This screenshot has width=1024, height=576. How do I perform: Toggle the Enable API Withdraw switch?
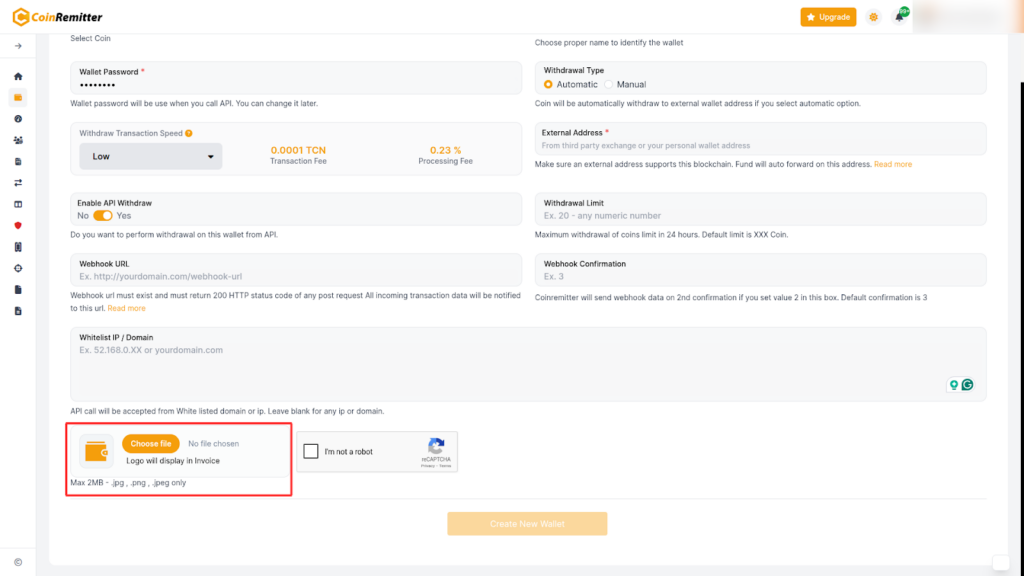point(103,216)
